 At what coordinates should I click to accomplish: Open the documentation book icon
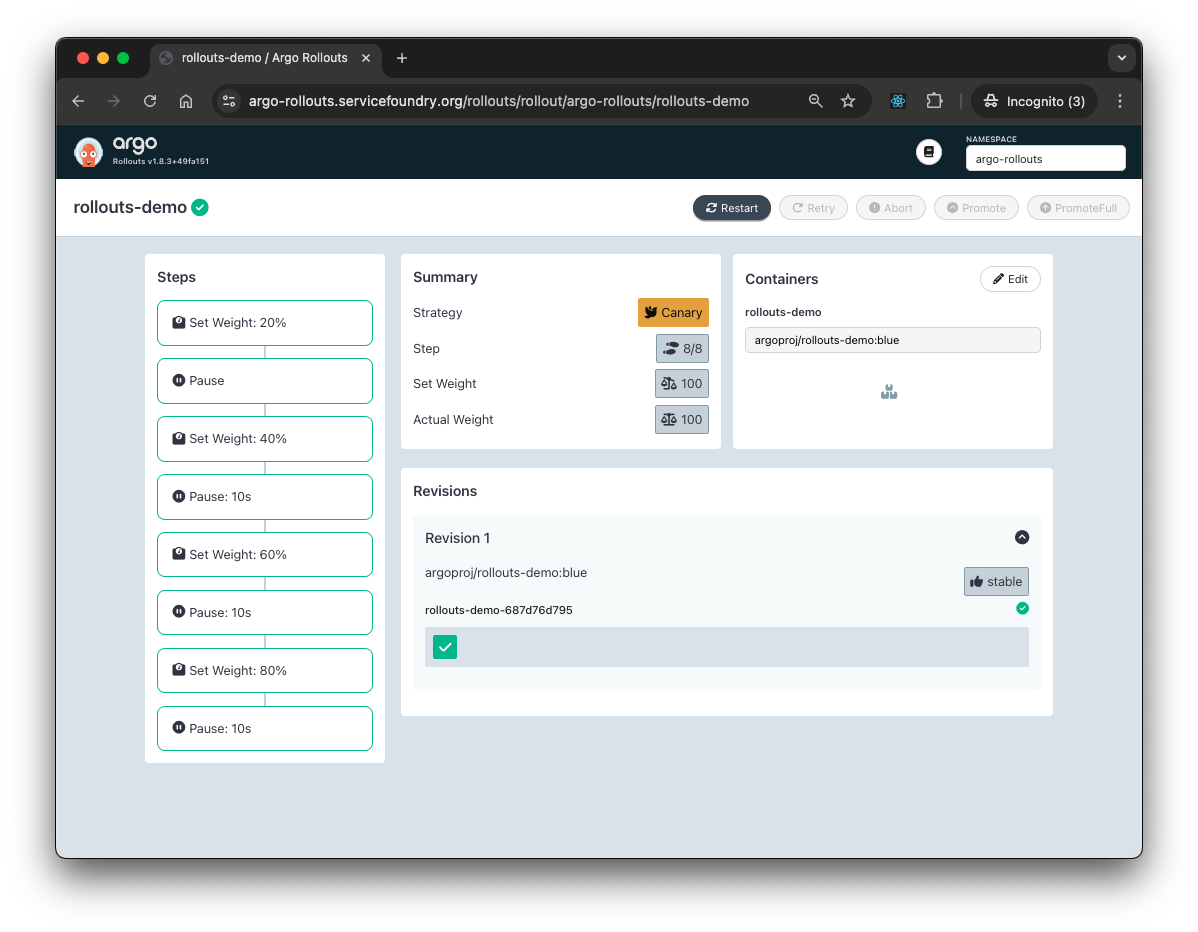[928, 152]
